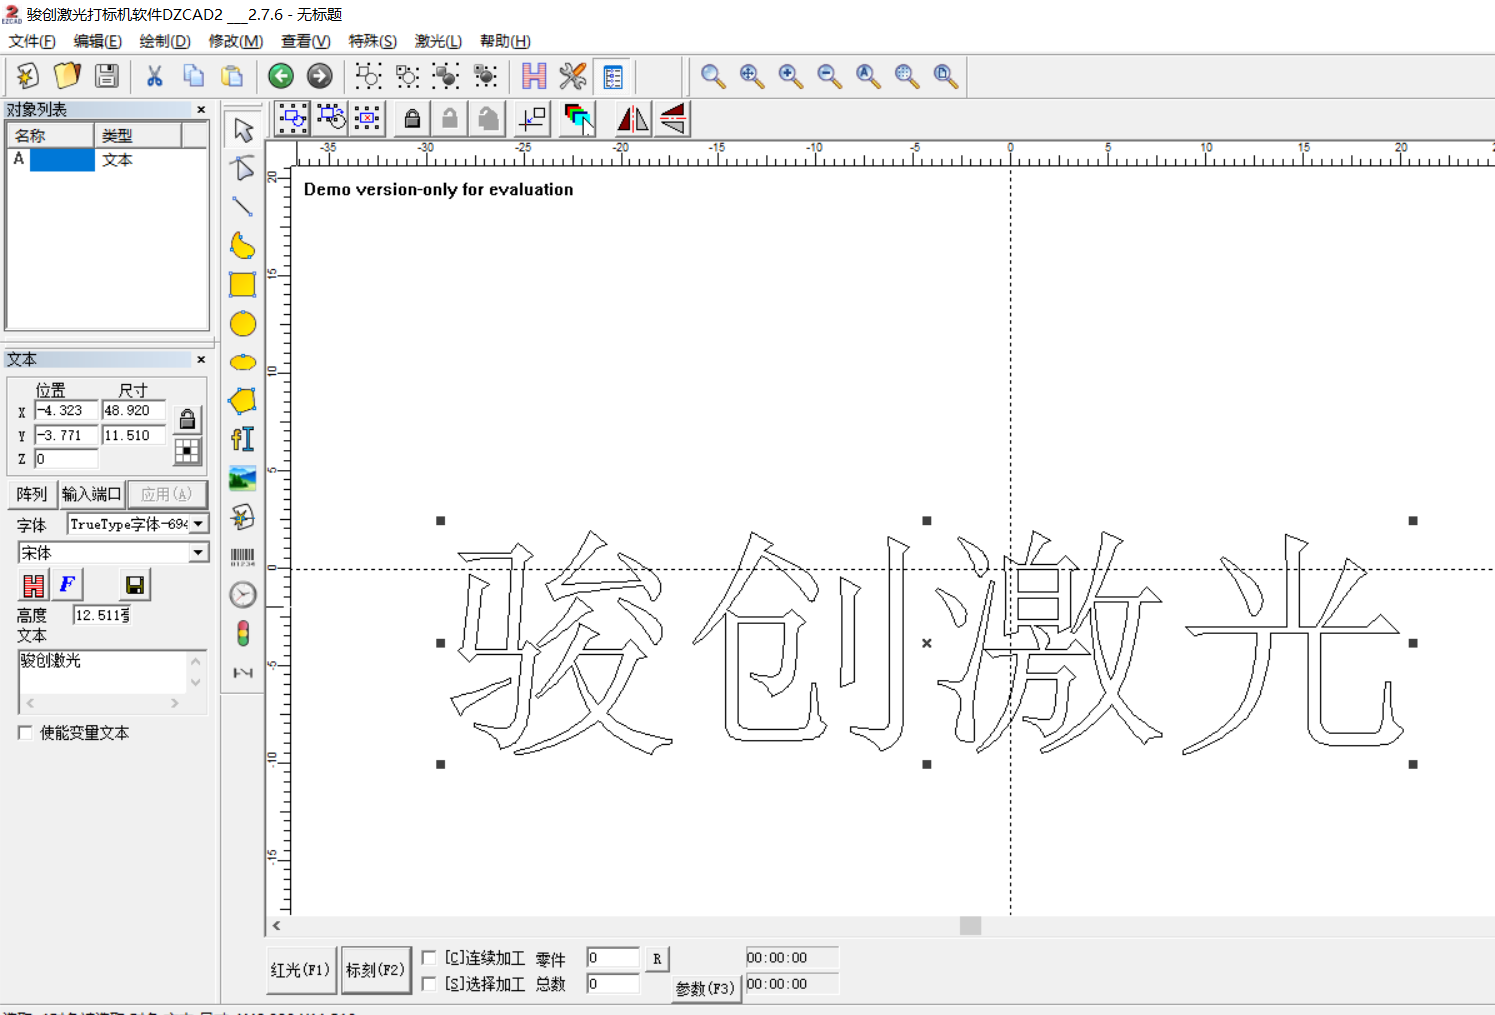Image resolution: width=1495 pixels, height=1015 pixels.
Task: Click the 高度 height input field
Action: pyautogui.click(x=101, y=615)
